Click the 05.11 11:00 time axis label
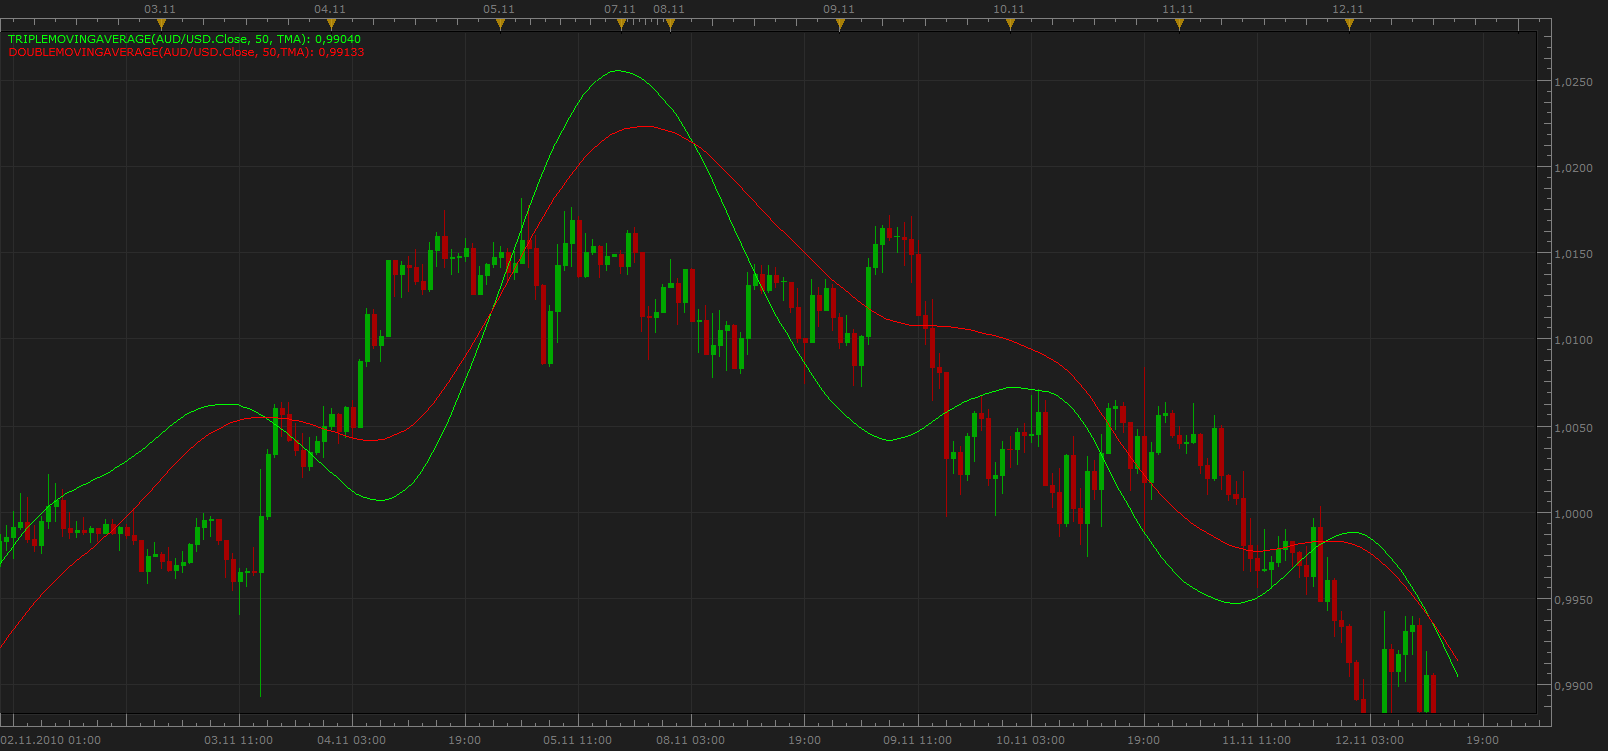The width and height of the screenshot is (1608, 751). pos(578,740)
